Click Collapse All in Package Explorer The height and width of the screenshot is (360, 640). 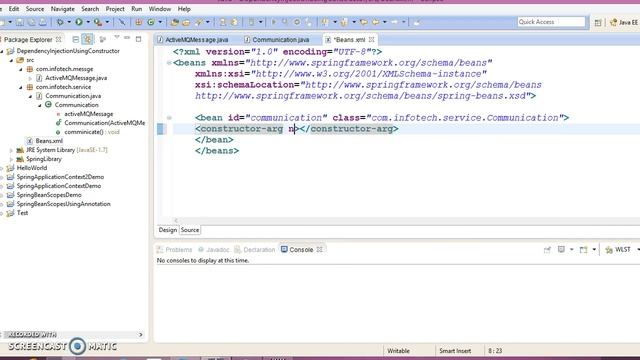[76, 40]
